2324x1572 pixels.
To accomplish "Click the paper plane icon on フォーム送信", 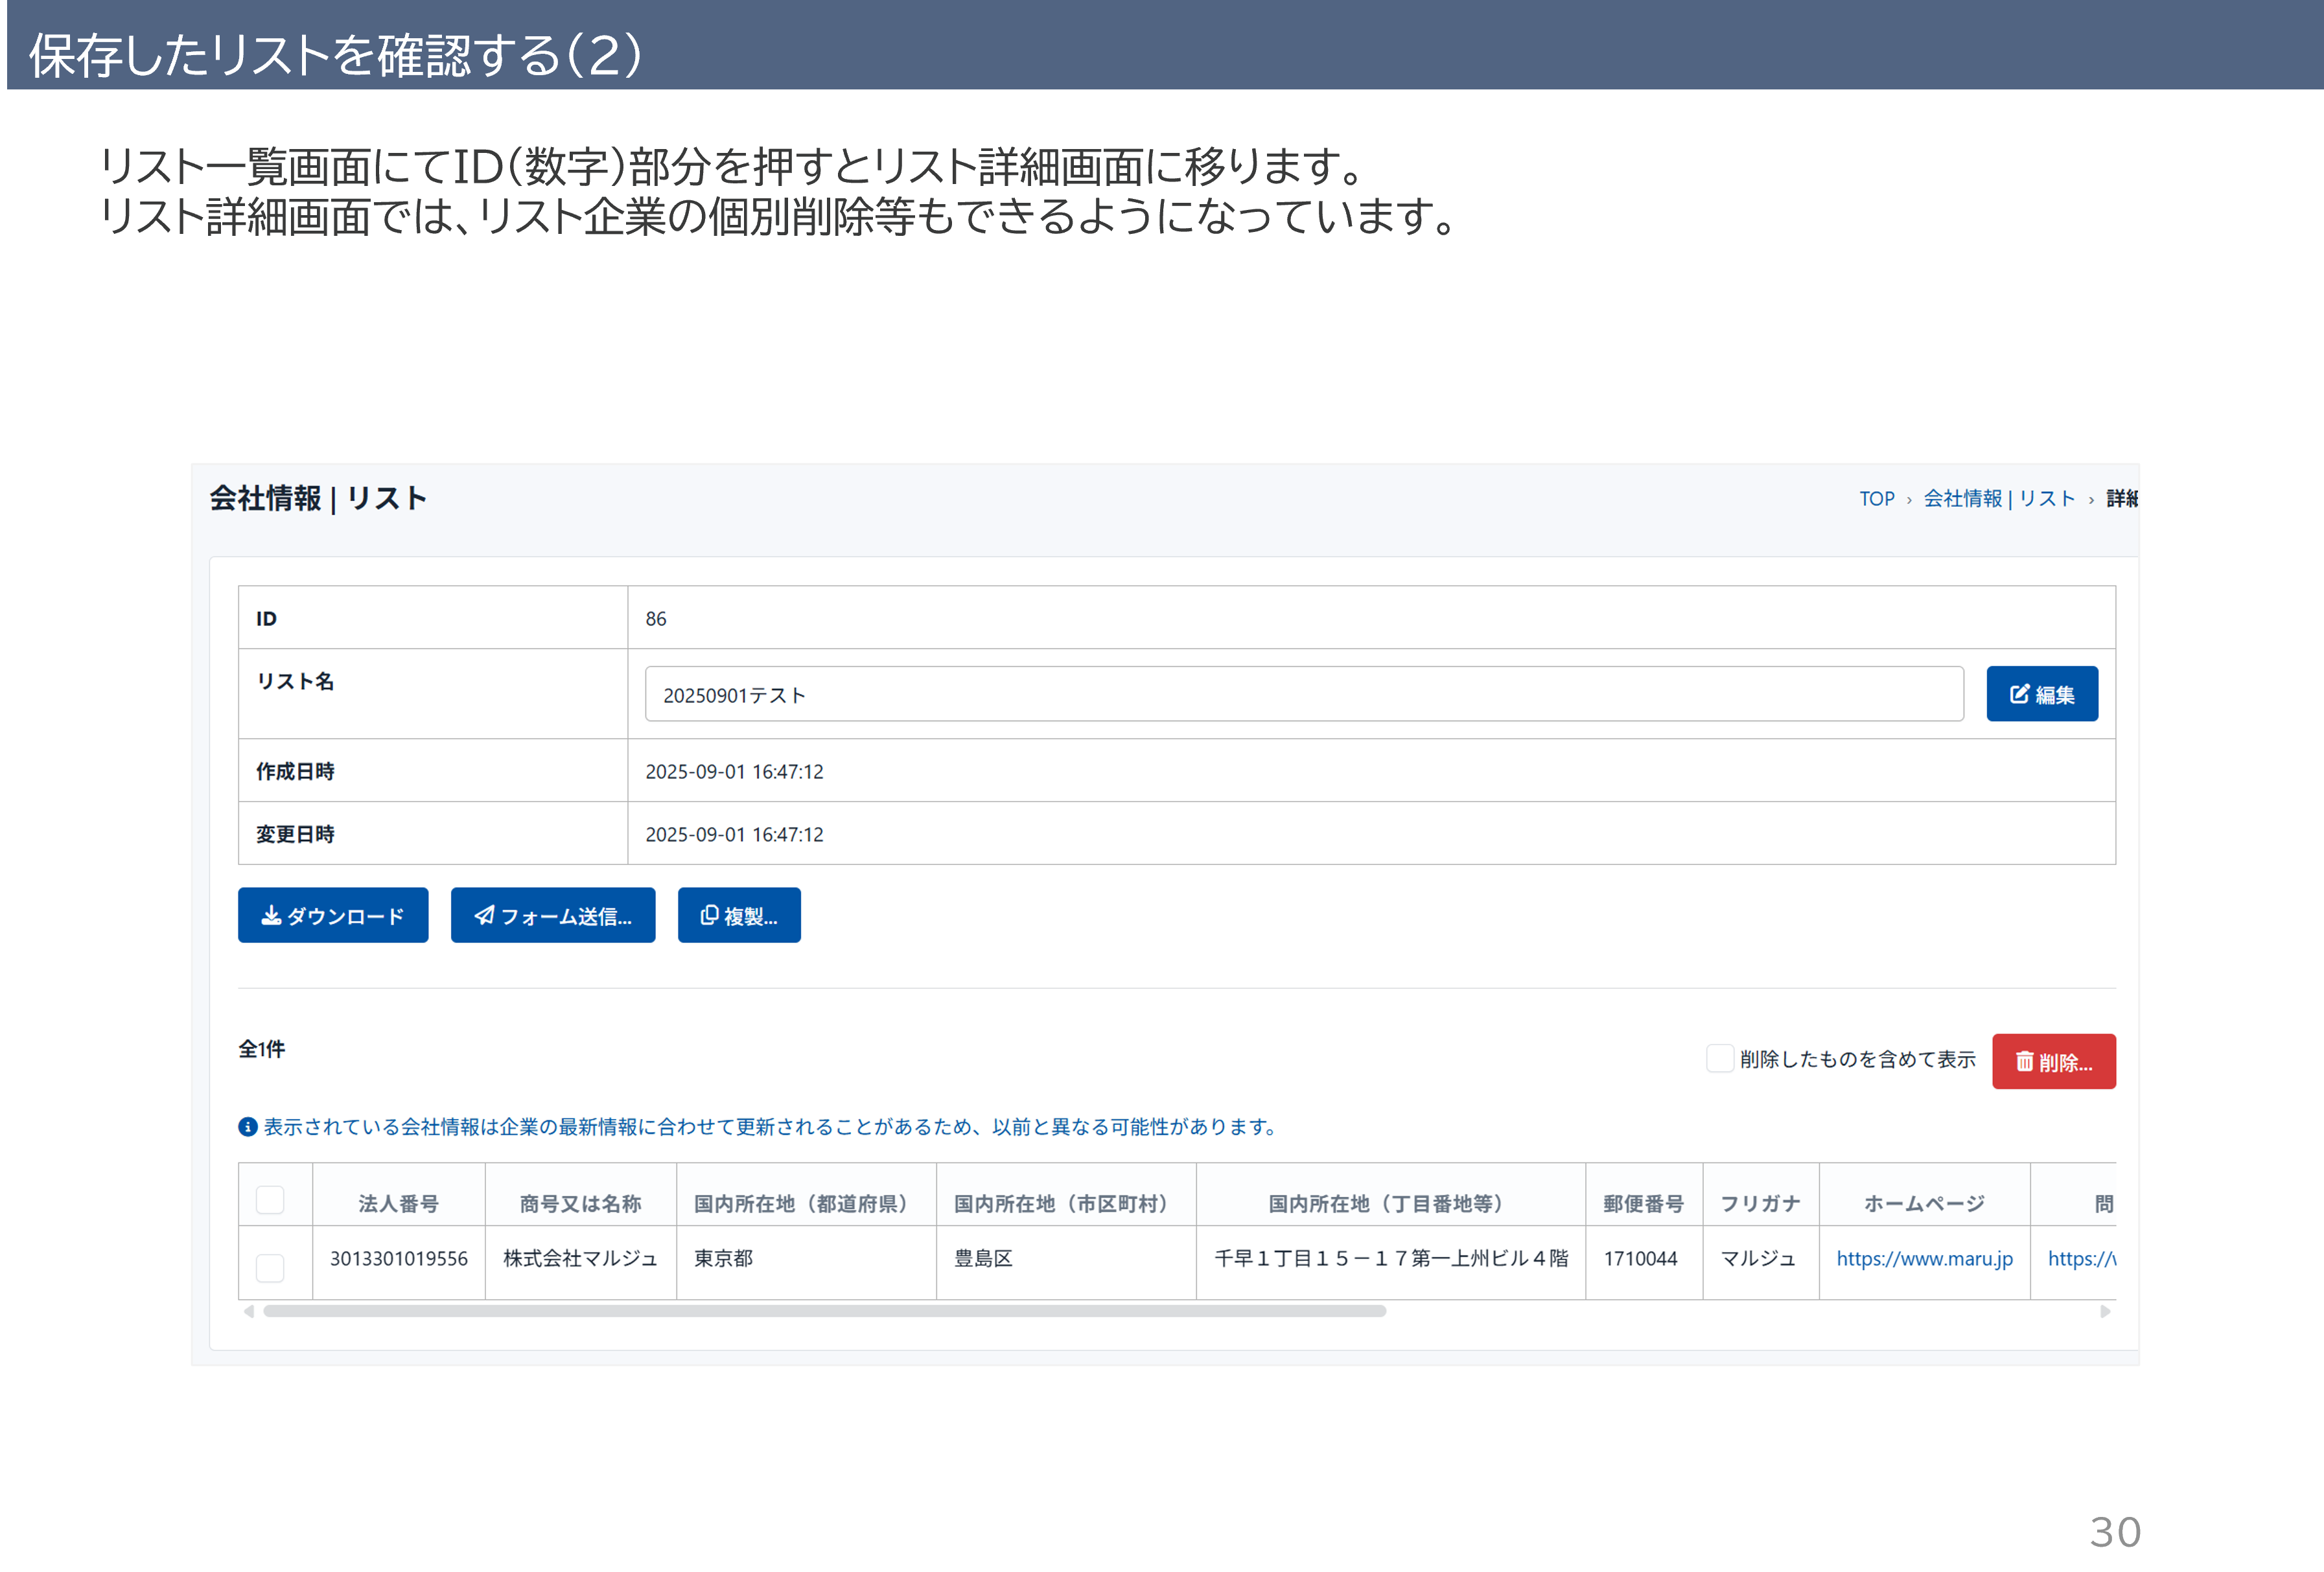I will [484, 915].
